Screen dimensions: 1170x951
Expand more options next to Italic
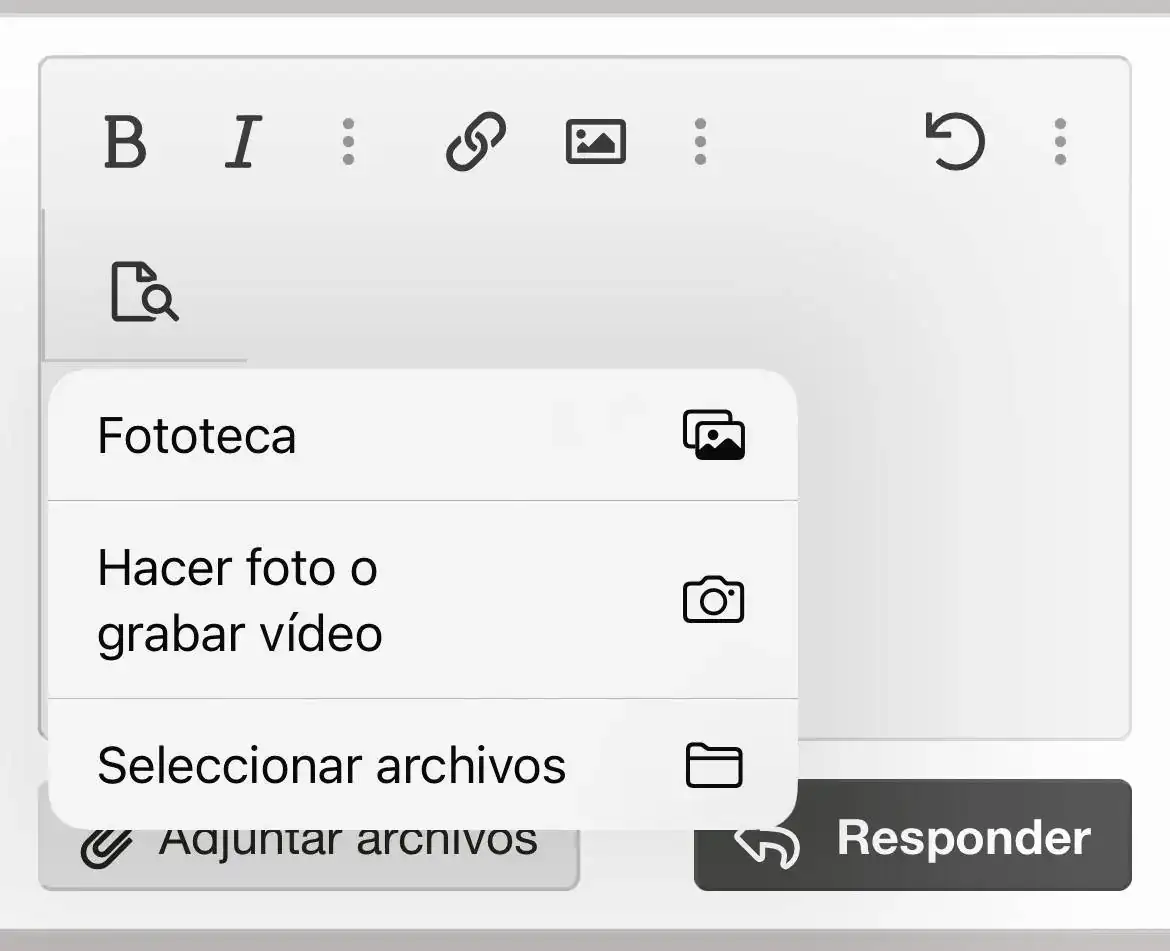click(x=348, y=142)
